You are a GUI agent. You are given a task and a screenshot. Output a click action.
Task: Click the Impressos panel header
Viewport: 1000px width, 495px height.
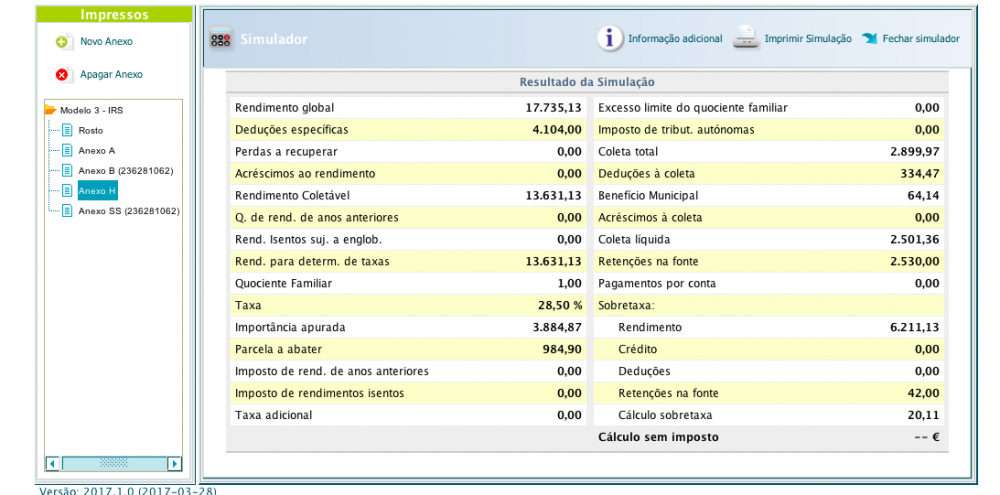point(114,15)
